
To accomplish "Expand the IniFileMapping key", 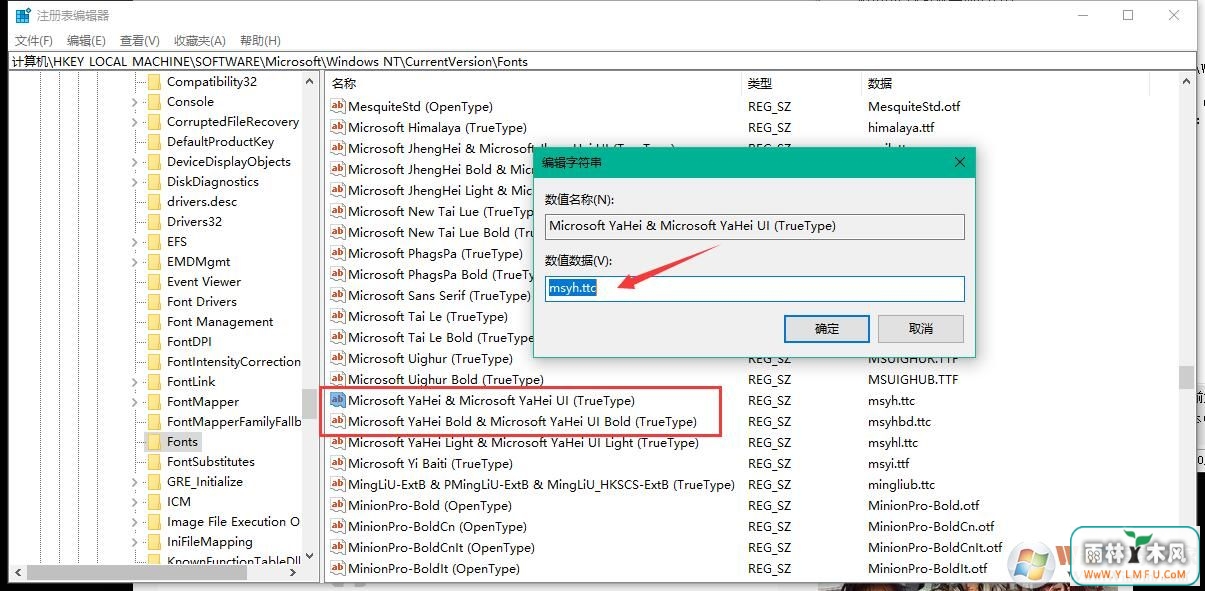I will tap(135, 542).
